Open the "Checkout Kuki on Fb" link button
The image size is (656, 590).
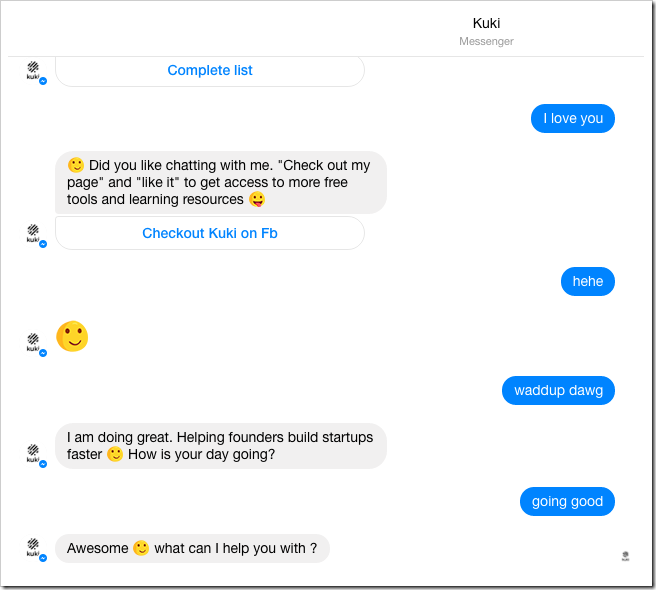[x=210, y=233]
